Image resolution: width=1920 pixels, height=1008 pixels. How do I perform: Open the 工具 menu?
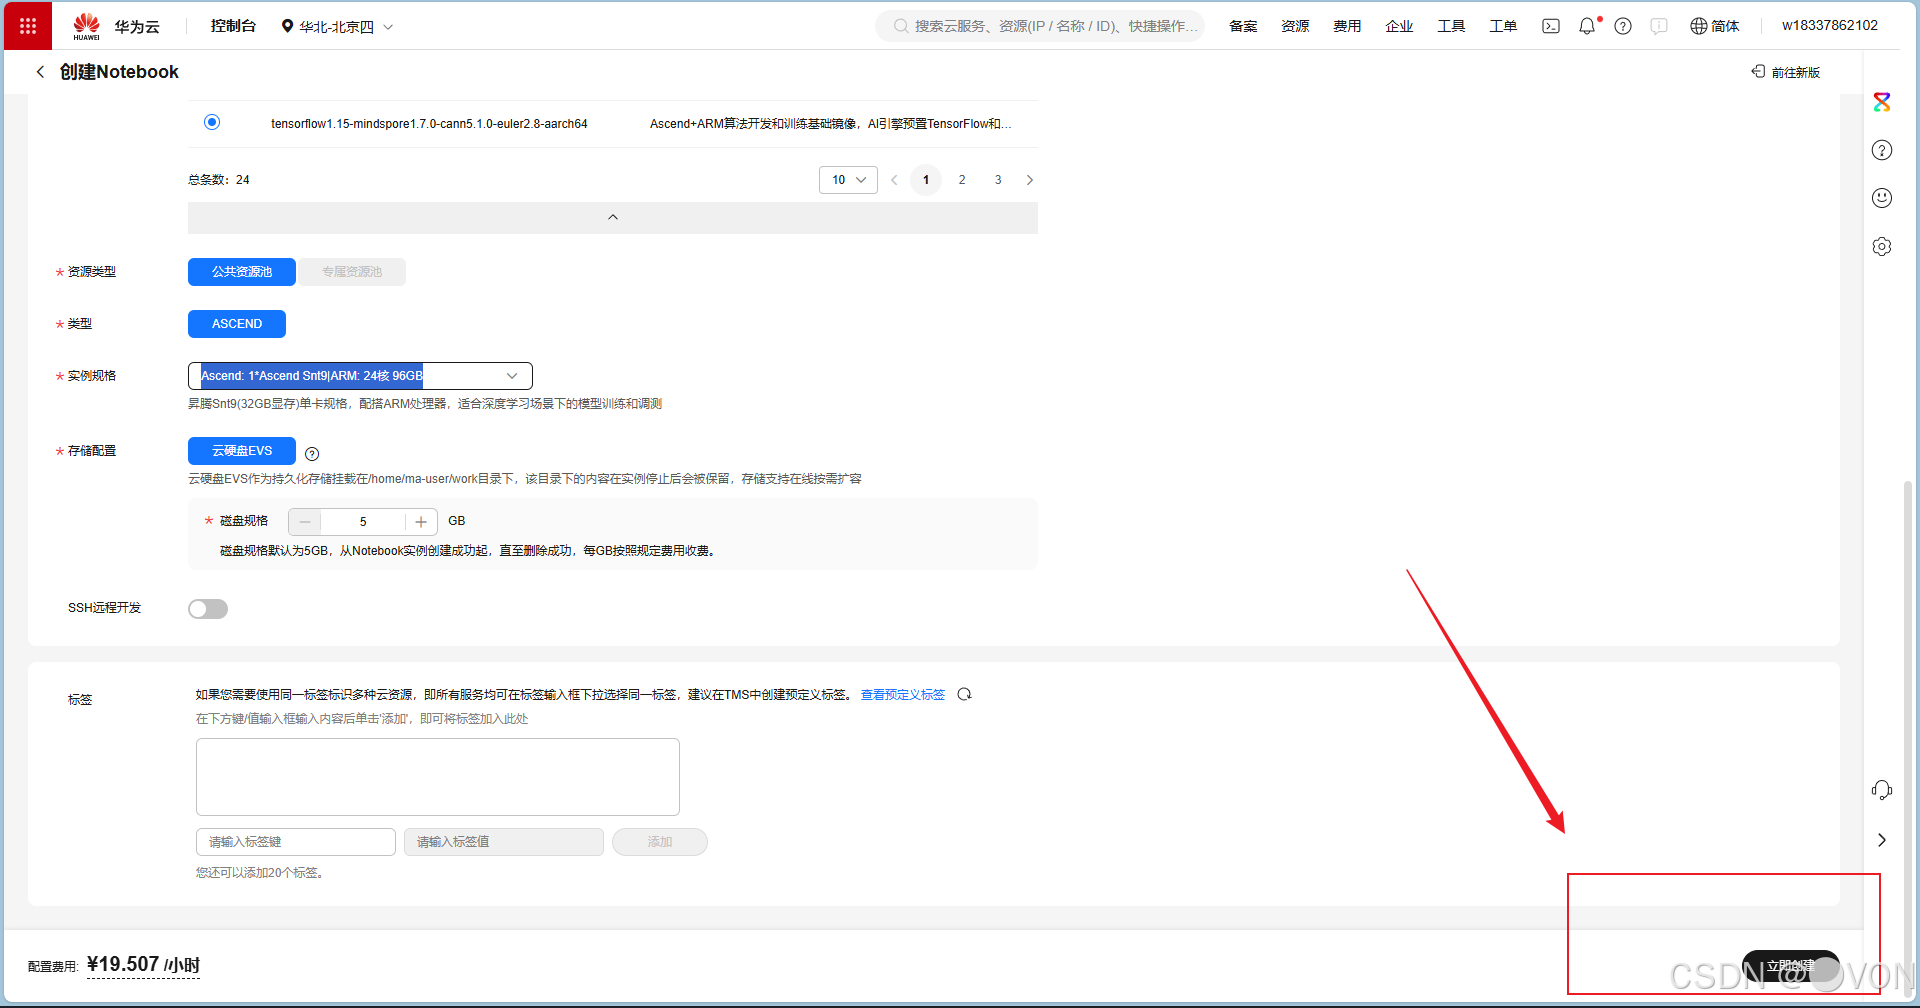tap(1451, 26)
